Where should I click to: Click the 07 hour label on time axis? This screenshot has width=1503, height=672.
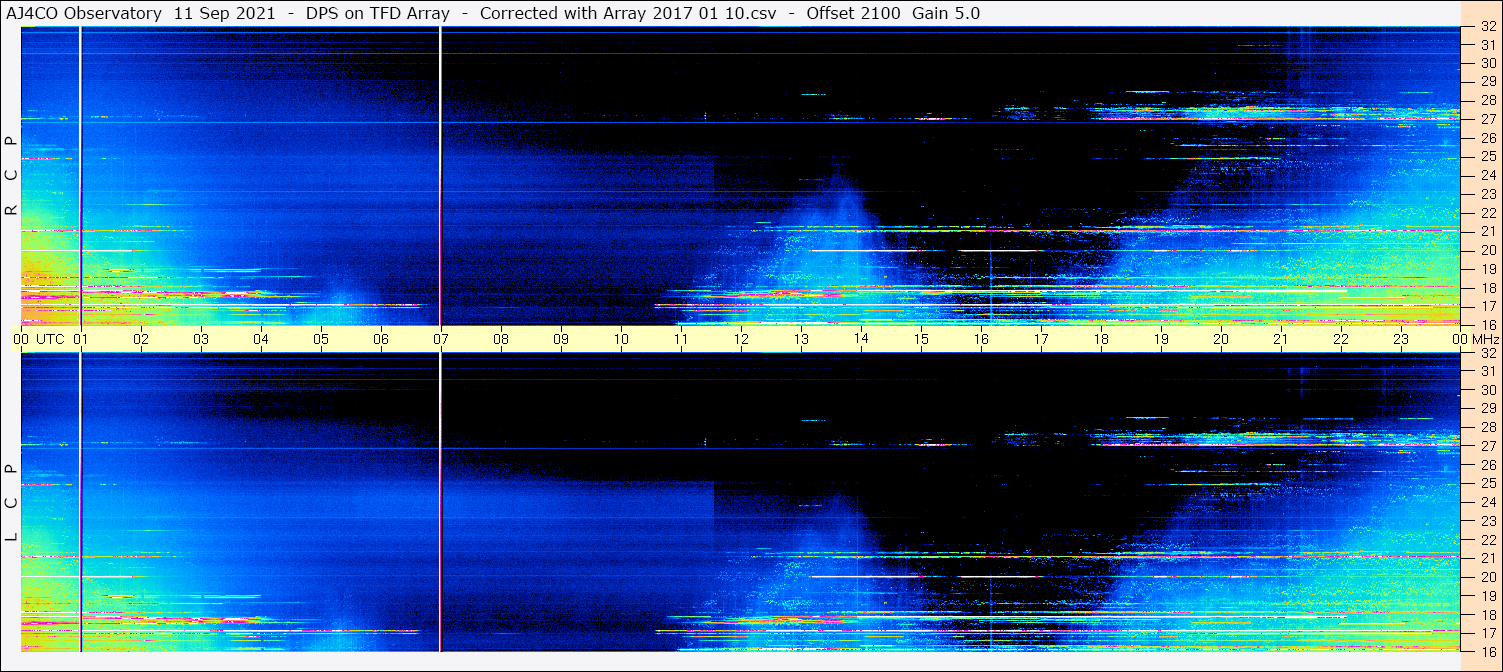click(441, 339)
